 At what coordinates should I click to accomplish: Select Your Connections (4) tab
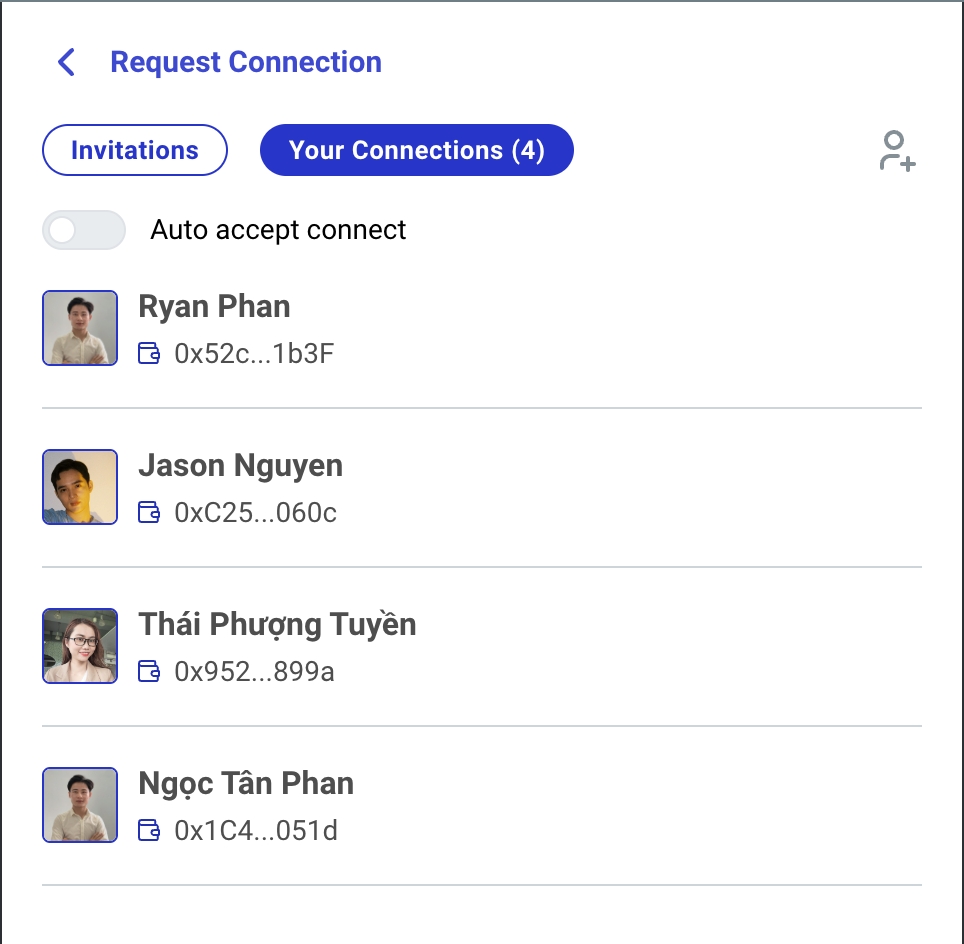416,150
